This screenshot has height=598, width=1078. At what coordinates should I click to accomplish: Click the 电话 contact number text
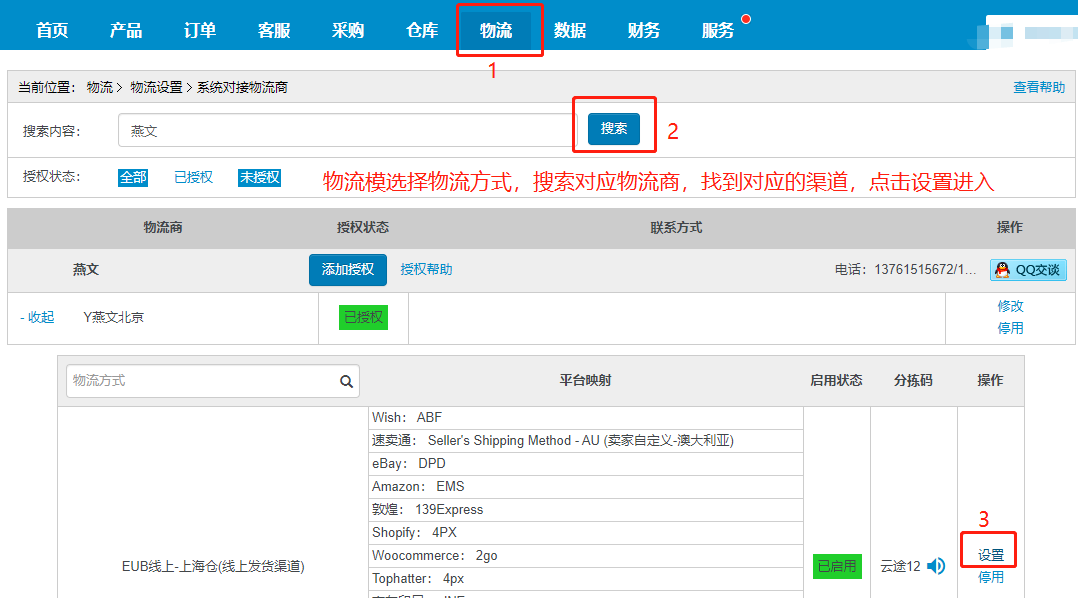(x=905, y=269)
